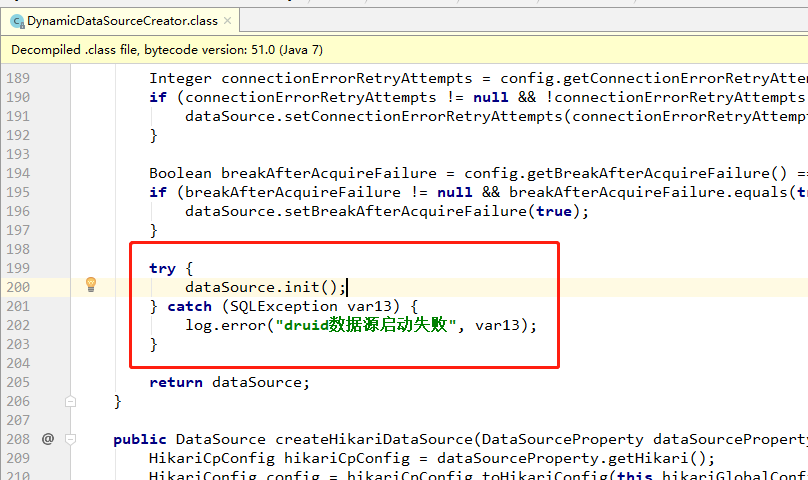Click SQLException in the catch clause
The height and width of the screenshot is (480, 808).
(283, 306)
